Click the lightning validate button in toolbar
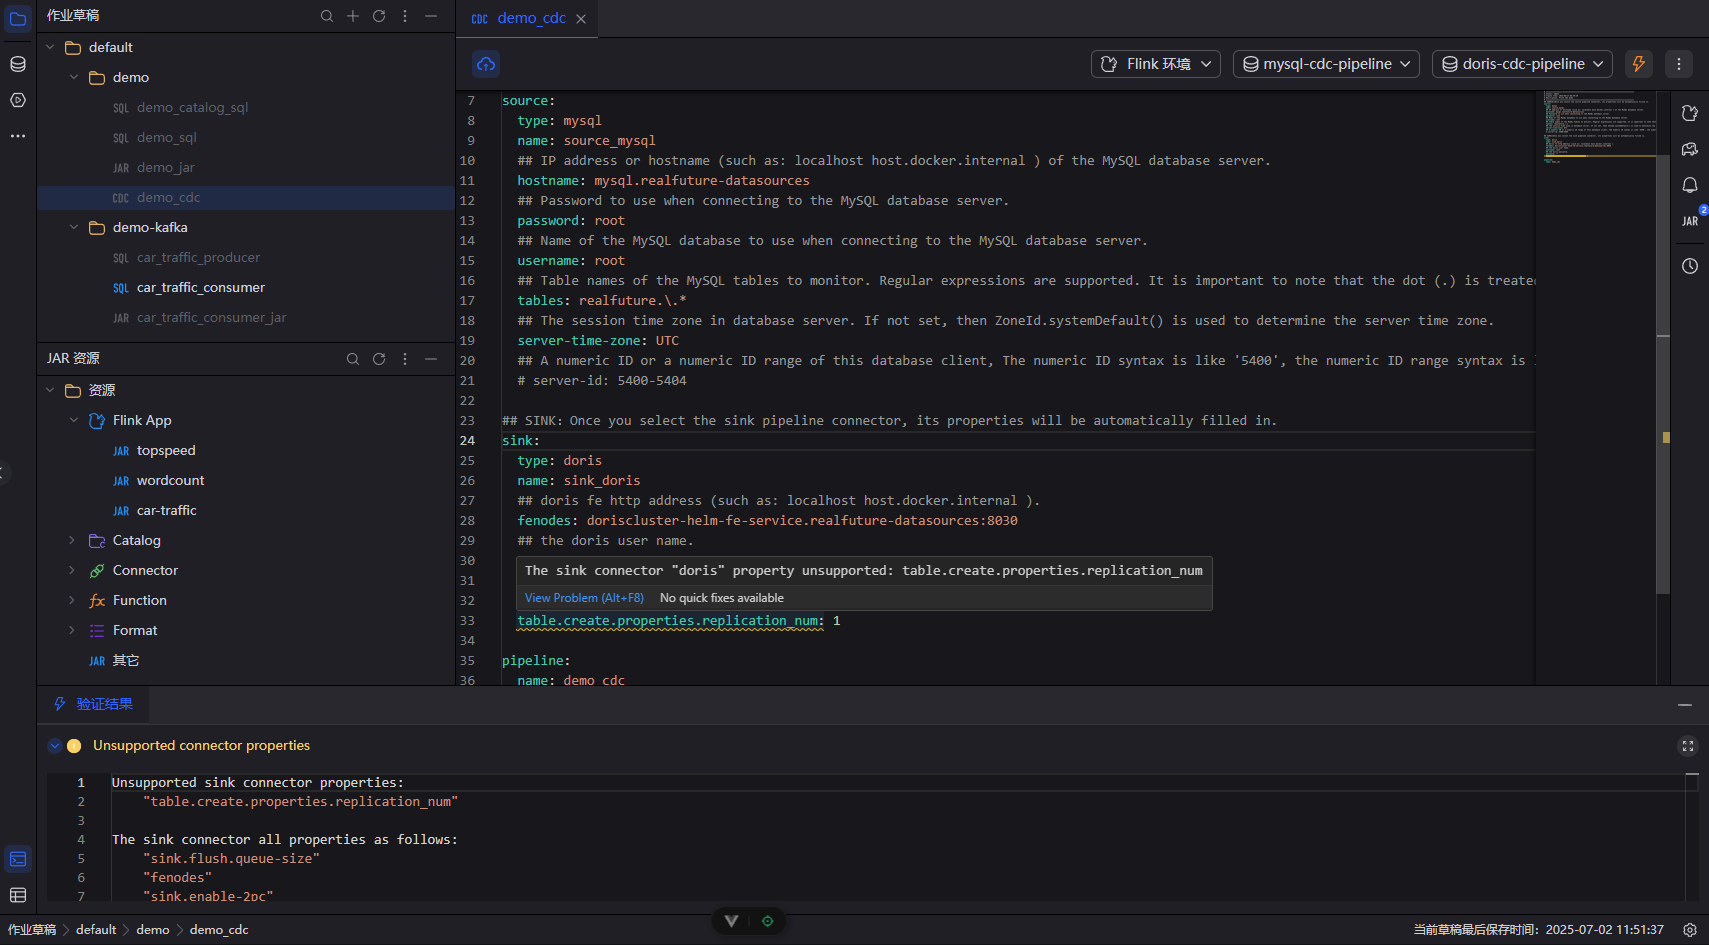 click(x=1638, y=64)
